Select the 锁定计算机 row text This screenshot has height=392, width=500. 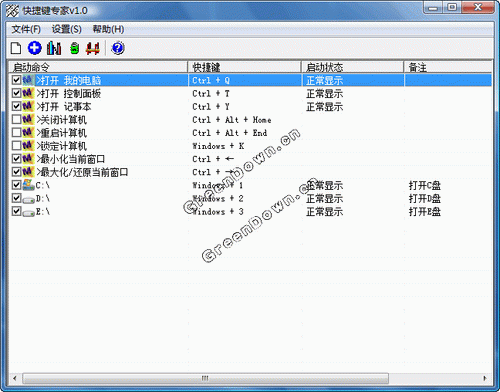coord(62,146)
